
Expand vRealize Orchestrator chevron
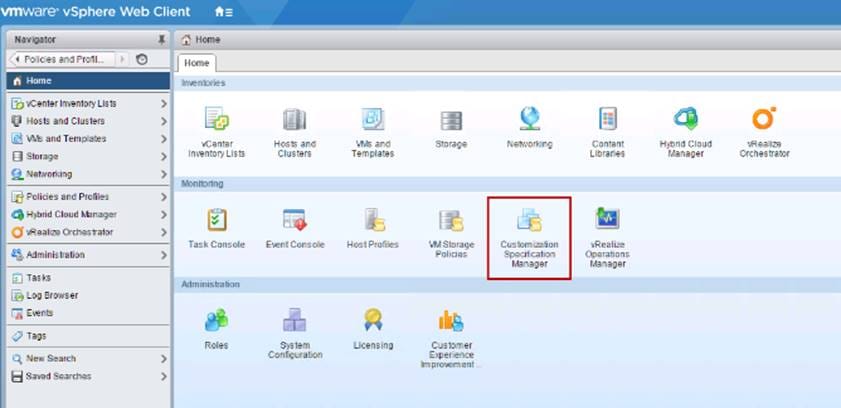click(164, 232)
